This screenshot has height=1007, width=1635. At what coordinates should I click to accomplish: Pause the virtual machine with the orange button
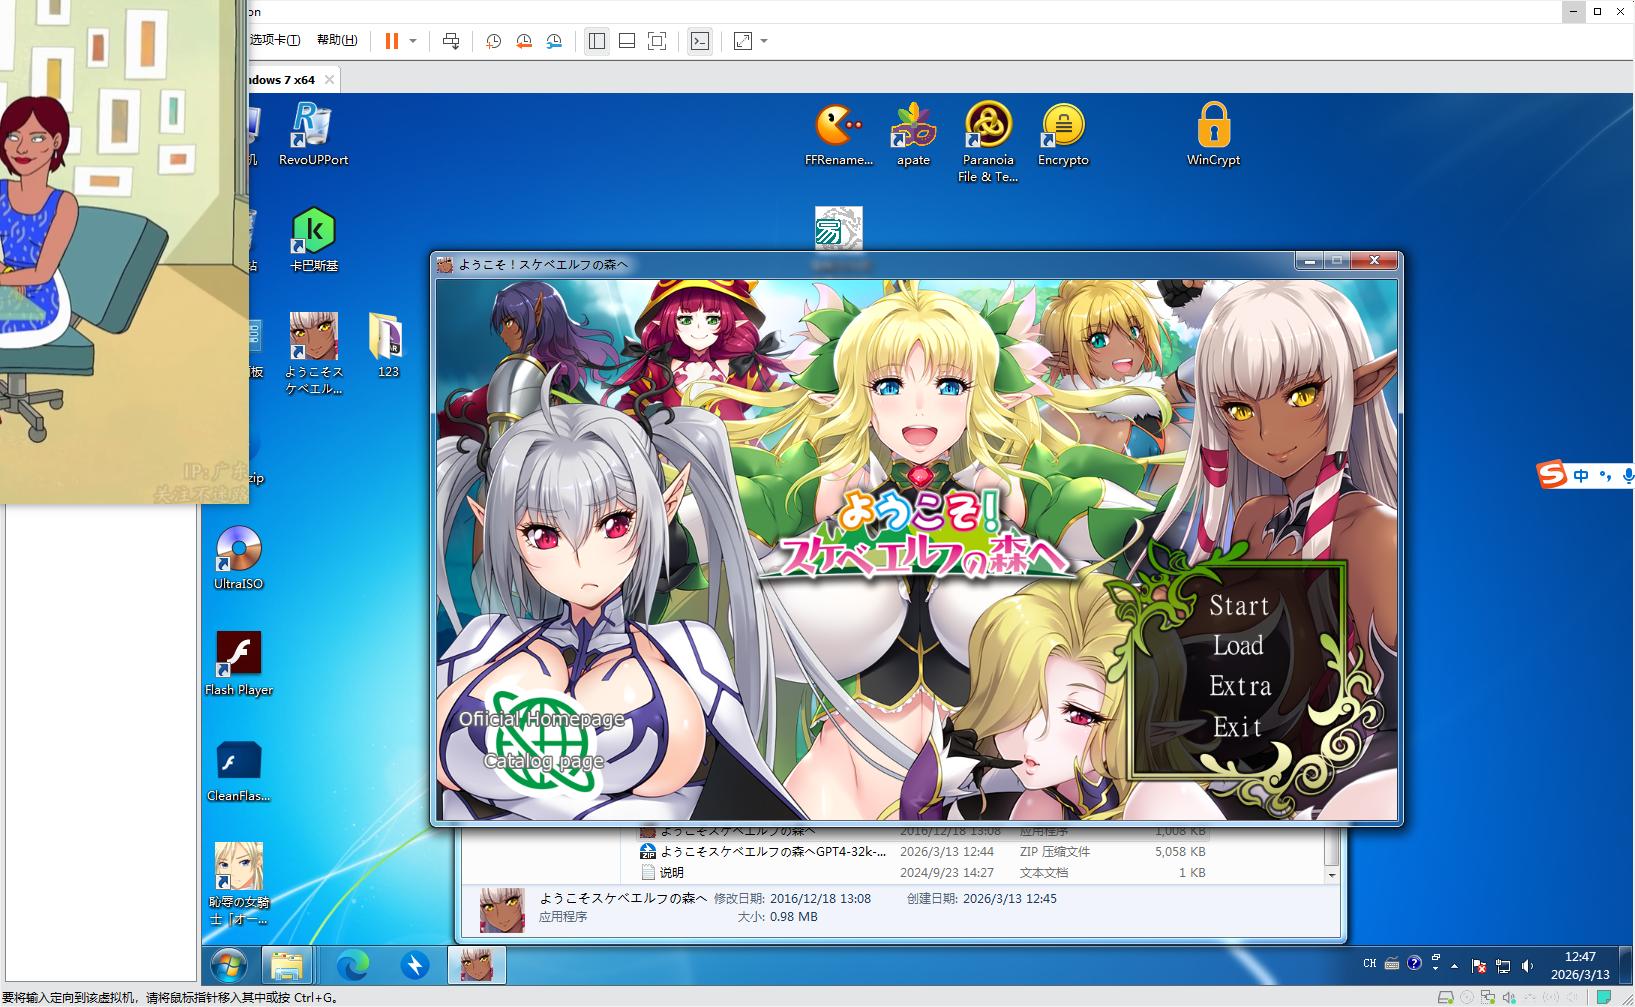391,41
